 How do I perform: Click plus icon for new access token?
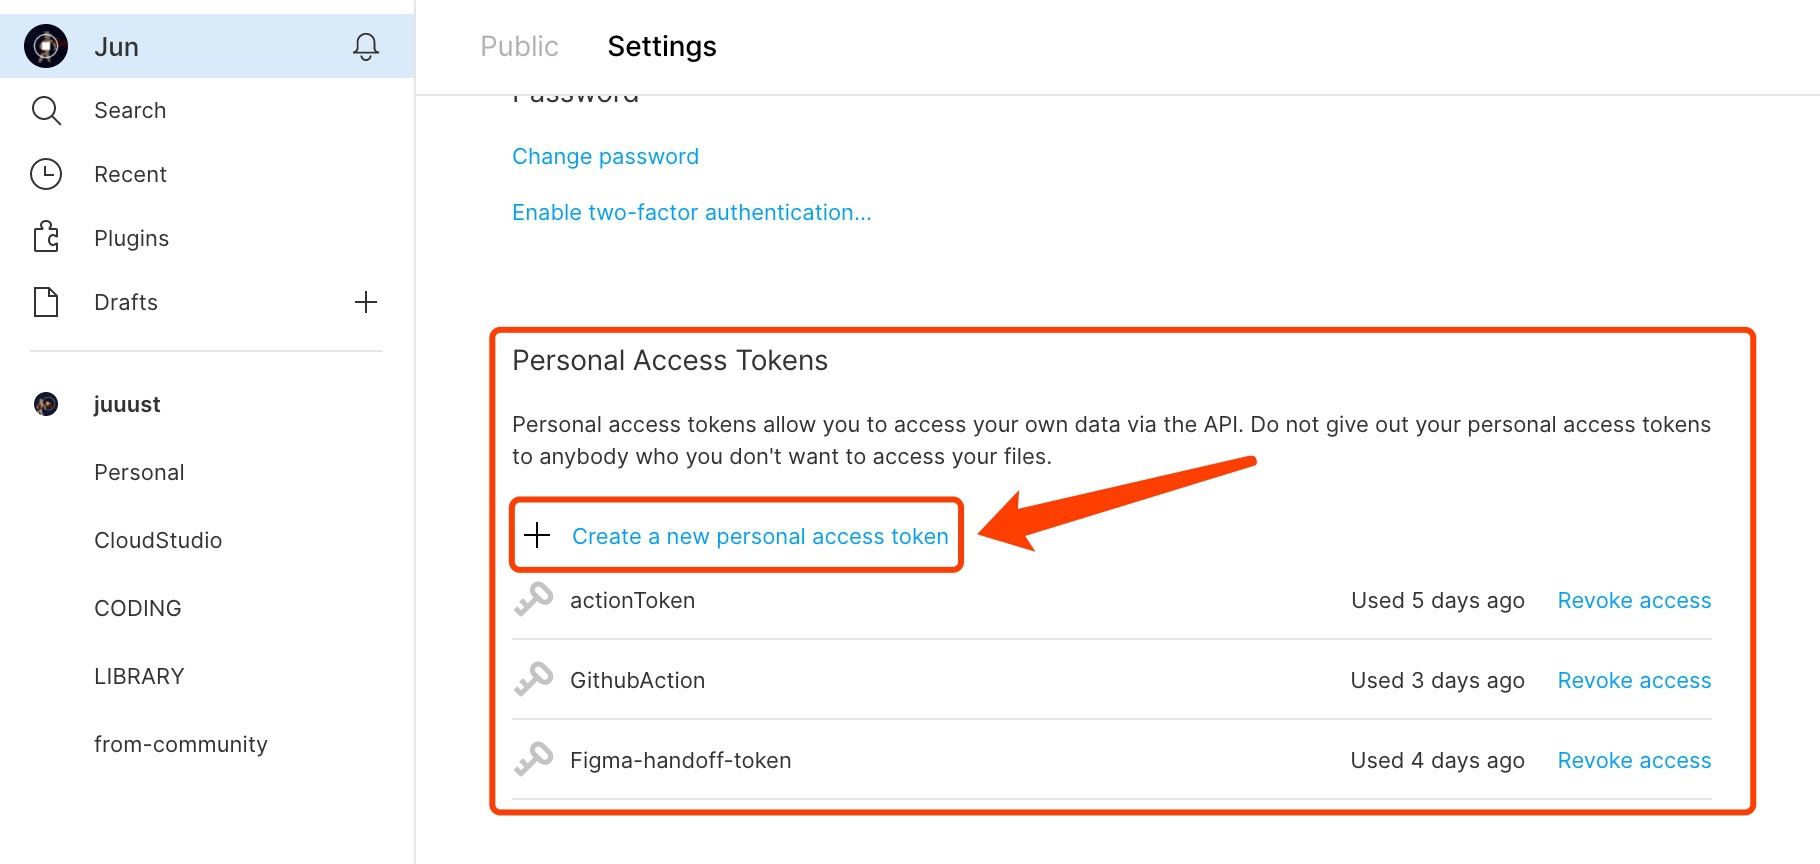pos(537,536)
